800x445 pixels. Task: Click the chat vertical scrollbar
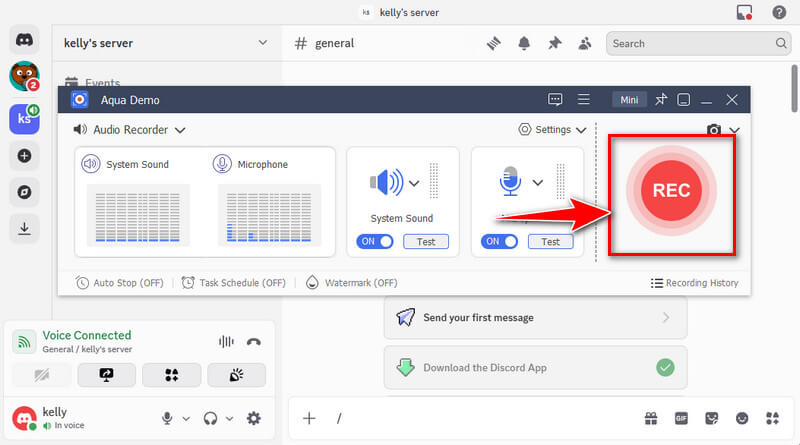click(x=794, y=88)
